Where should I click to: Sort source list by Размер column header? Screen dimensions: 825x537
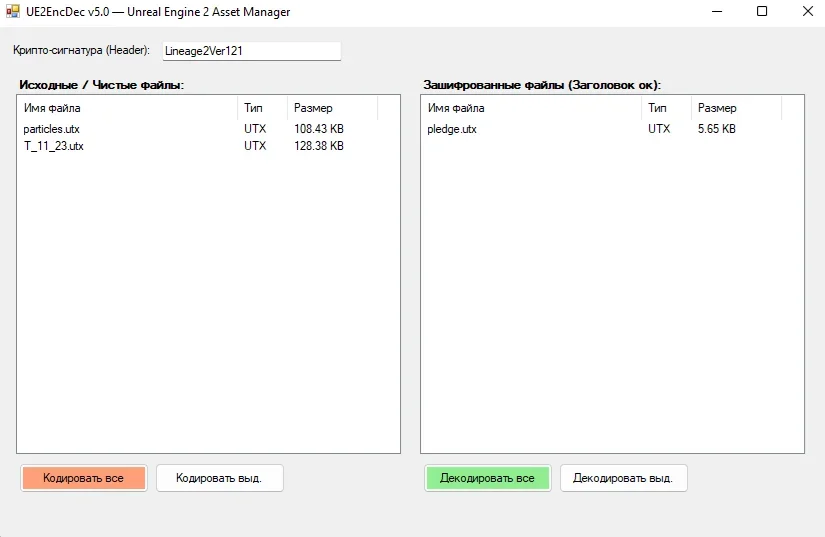pos(332,108)
